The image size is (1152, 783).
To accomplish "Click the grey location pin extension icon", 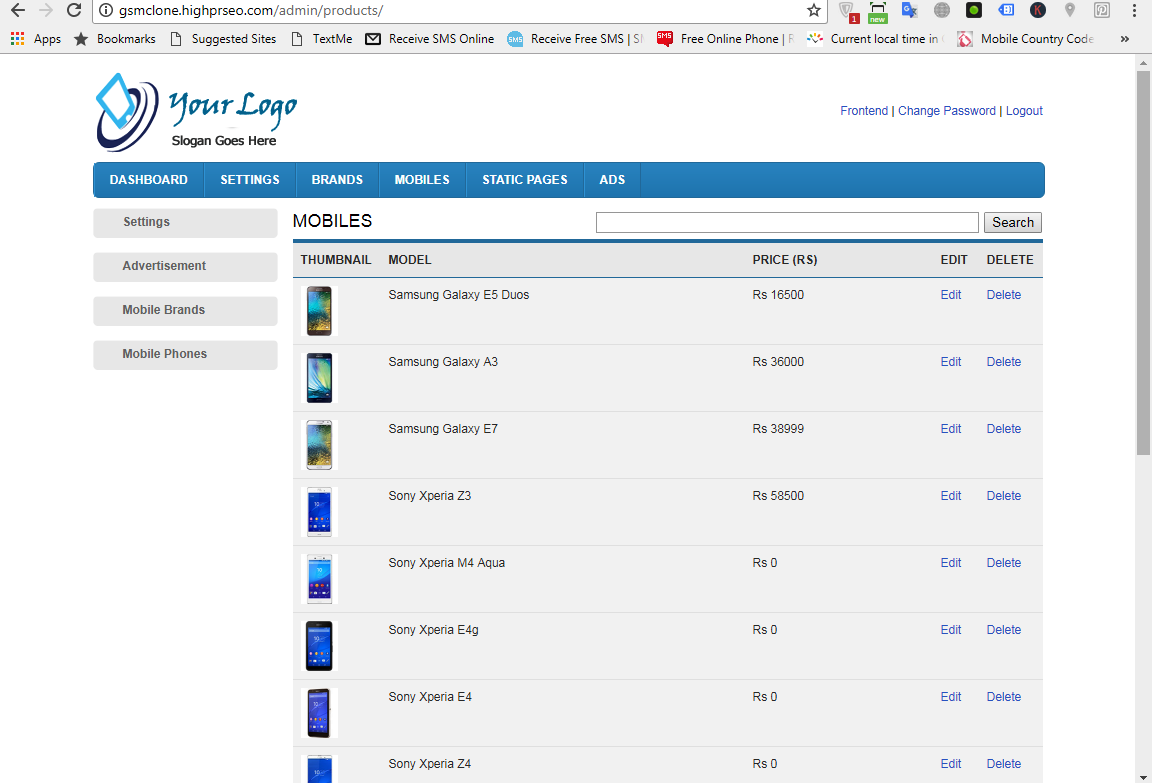I will point(1070,10).
